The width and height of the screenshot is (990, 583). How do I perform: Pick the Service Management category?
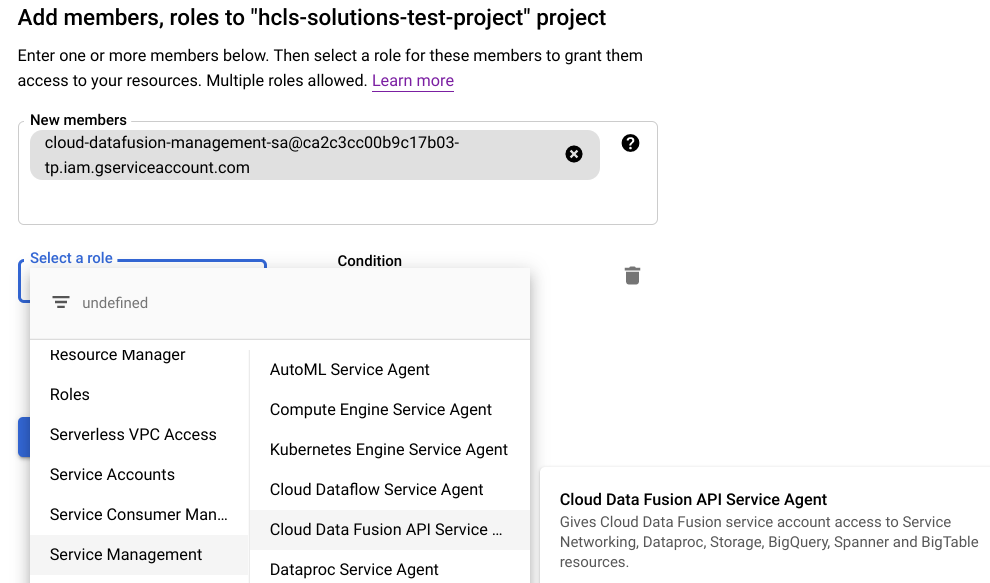(x=126, y=555)
